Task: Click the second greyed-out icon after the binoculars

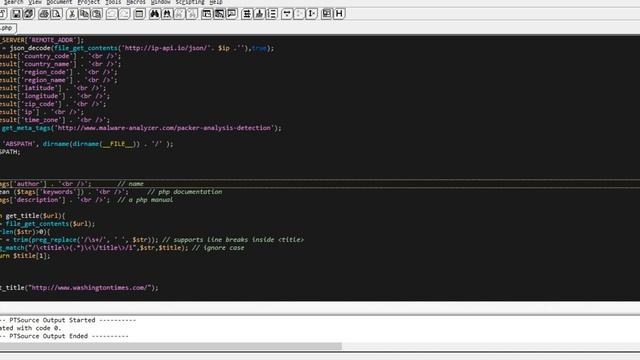Action: click(x=192, y=14)
